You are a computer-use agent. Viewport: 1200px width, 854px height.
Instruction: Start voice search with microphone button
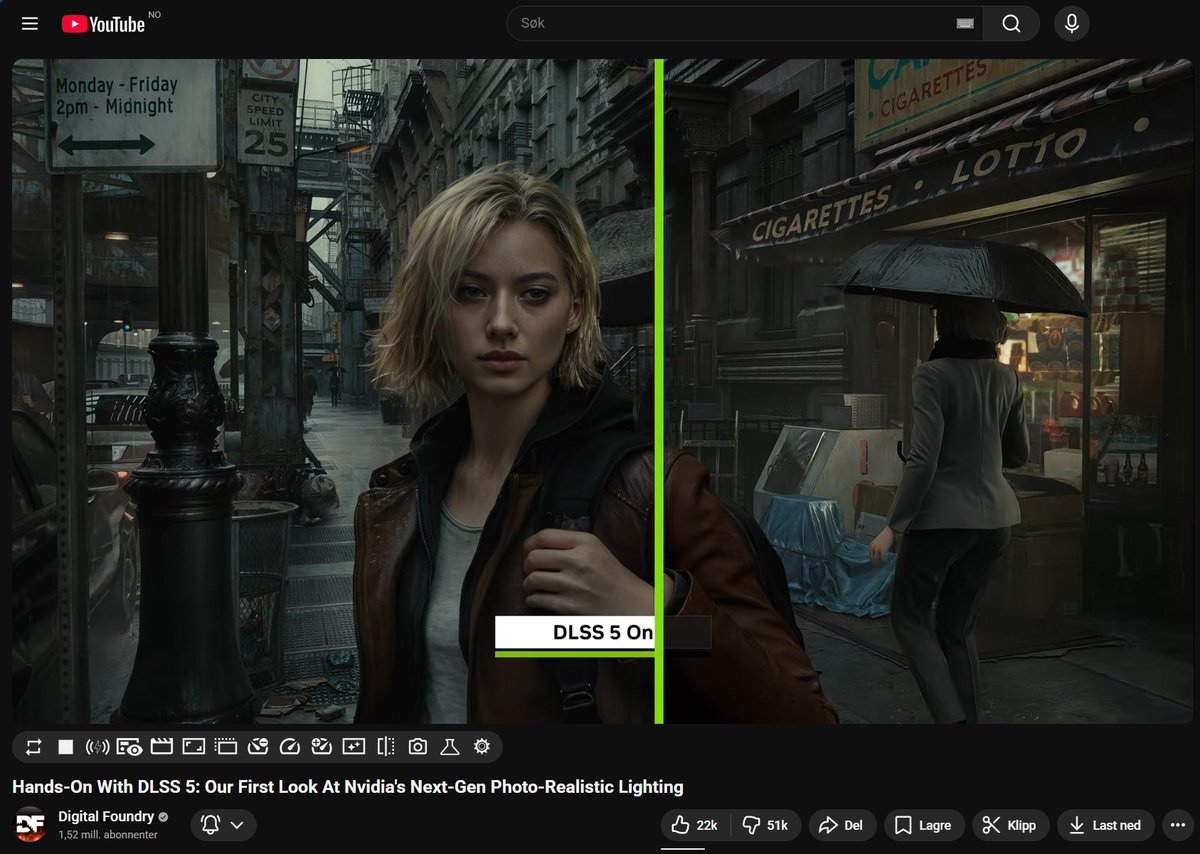click(x=1072, y=23)
